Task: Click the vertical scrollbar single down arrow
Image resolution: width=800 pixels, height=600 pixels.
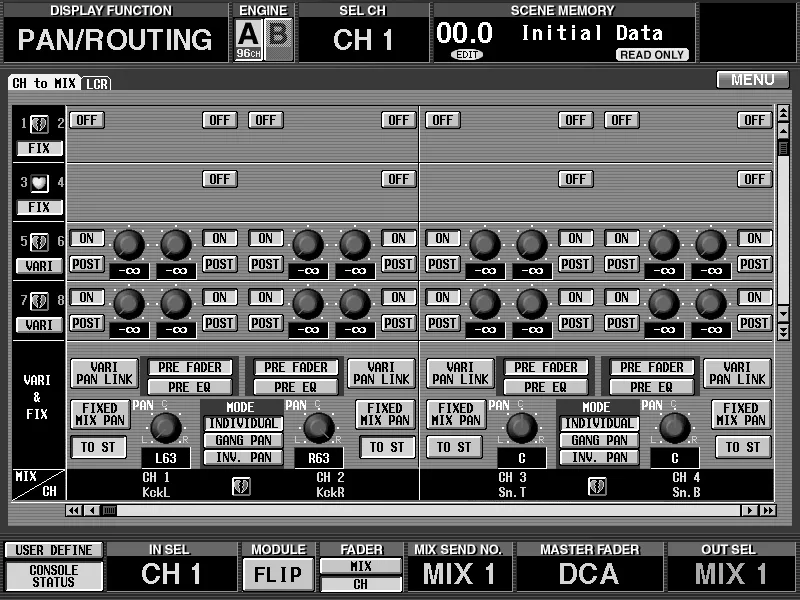Action: point(783,313)
